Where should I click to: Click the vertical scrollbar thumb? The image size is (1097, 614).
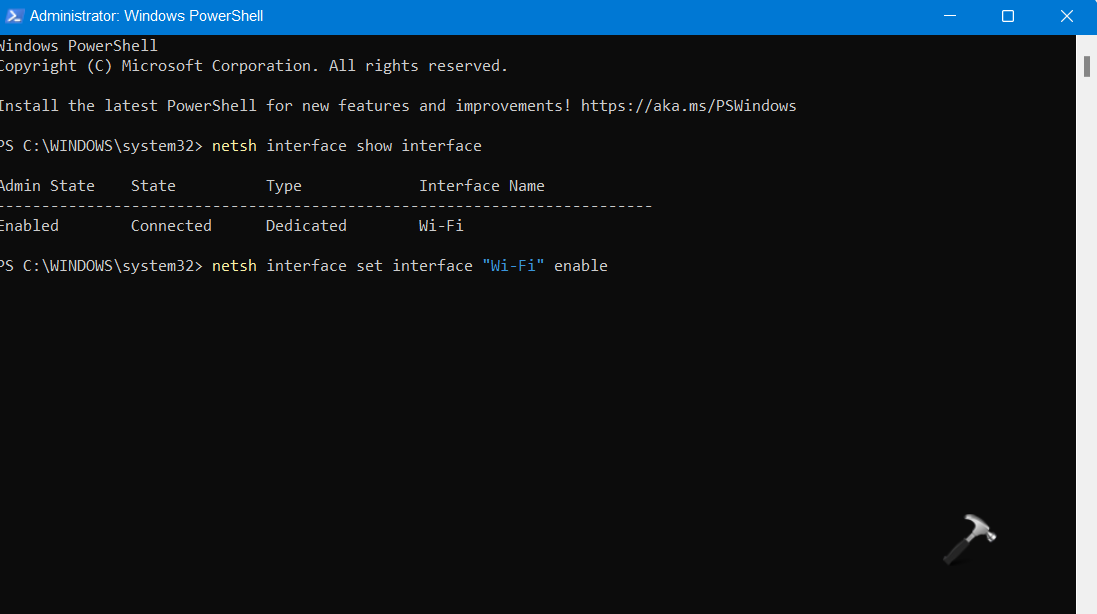point(1086,66)
